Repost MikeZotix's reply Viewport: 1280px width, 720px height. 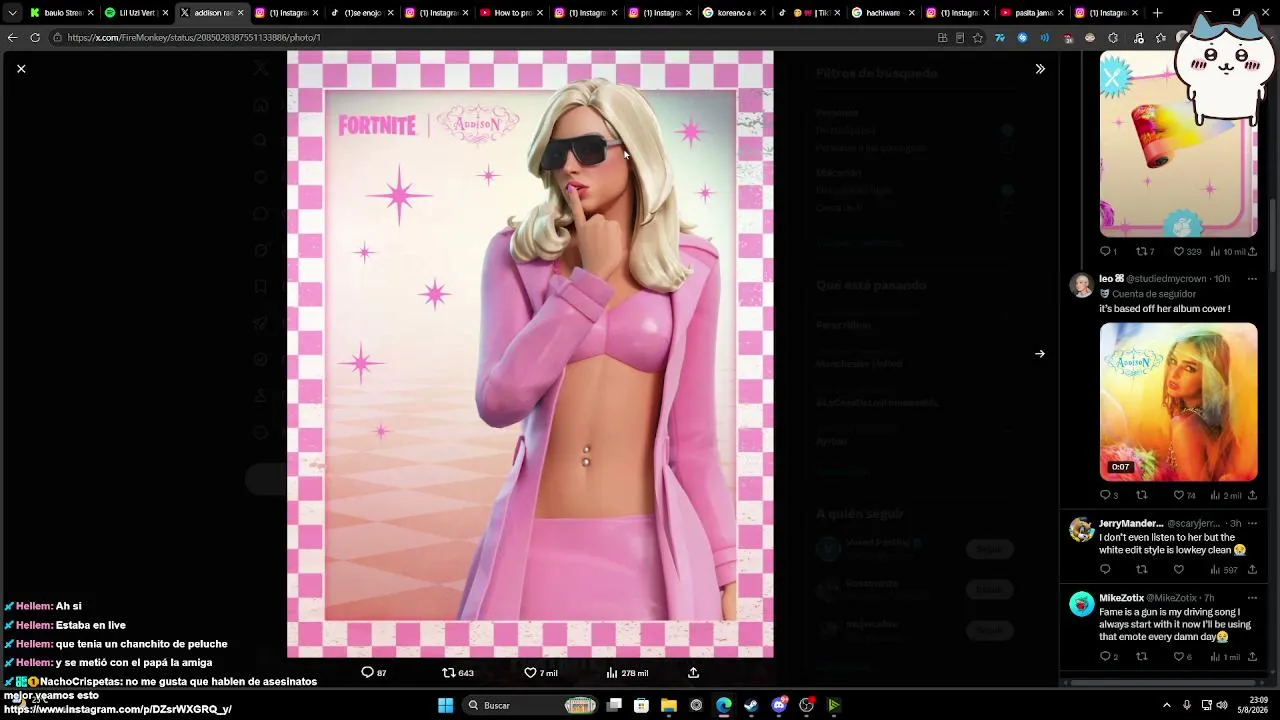coord(1141,657)
